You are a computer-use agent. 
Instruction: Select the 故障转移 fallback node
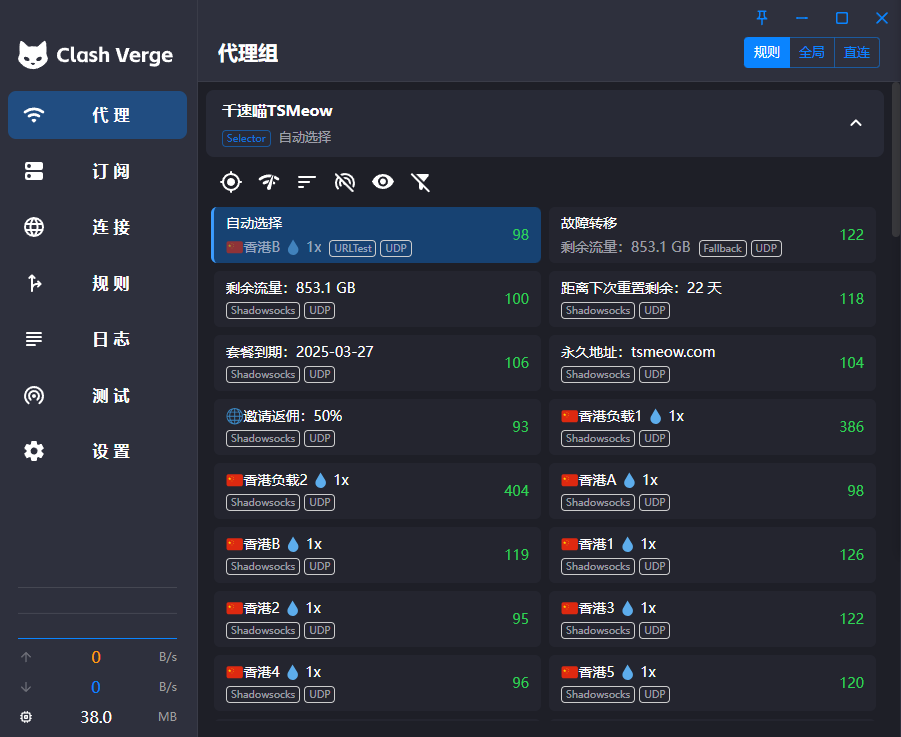point(712,235)
